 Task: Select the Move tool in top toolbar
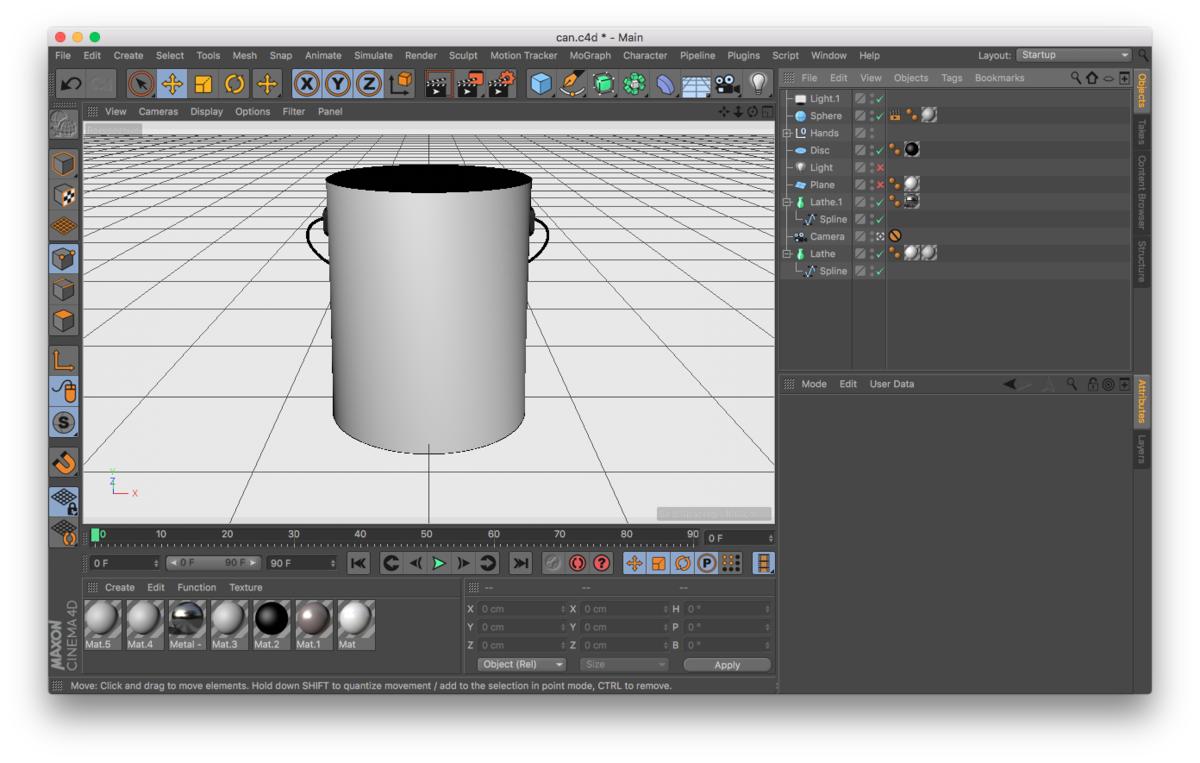[x=172, y=85]
